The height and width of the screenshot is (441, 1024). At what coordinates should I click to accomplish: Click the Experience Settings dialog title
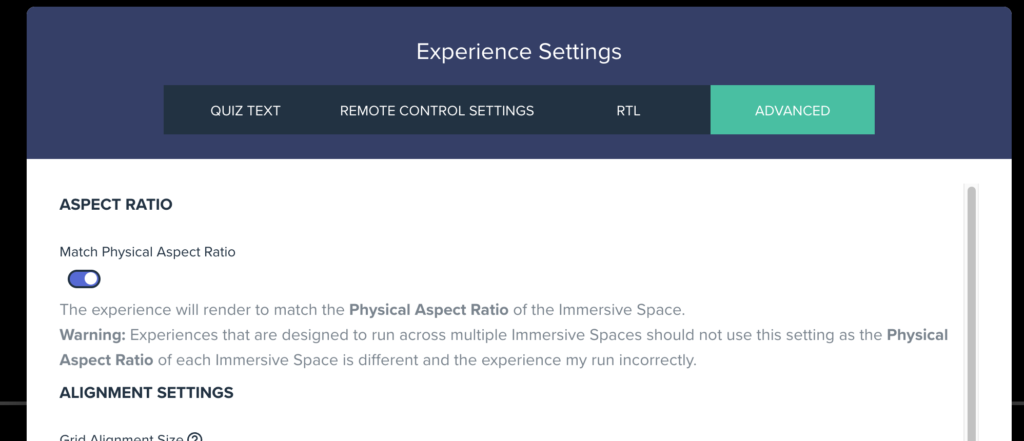click(x=519, y=52)
